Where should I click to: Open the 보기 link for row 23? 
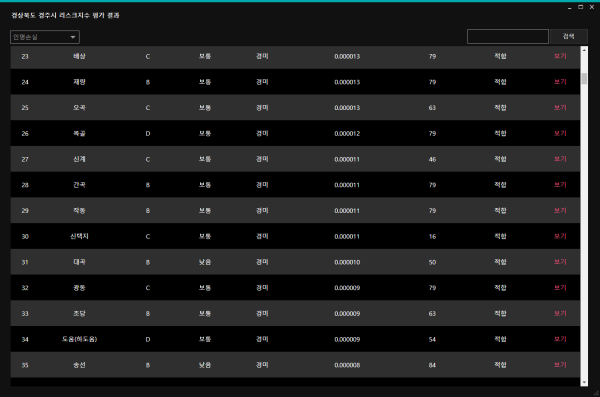coord(560,56)
